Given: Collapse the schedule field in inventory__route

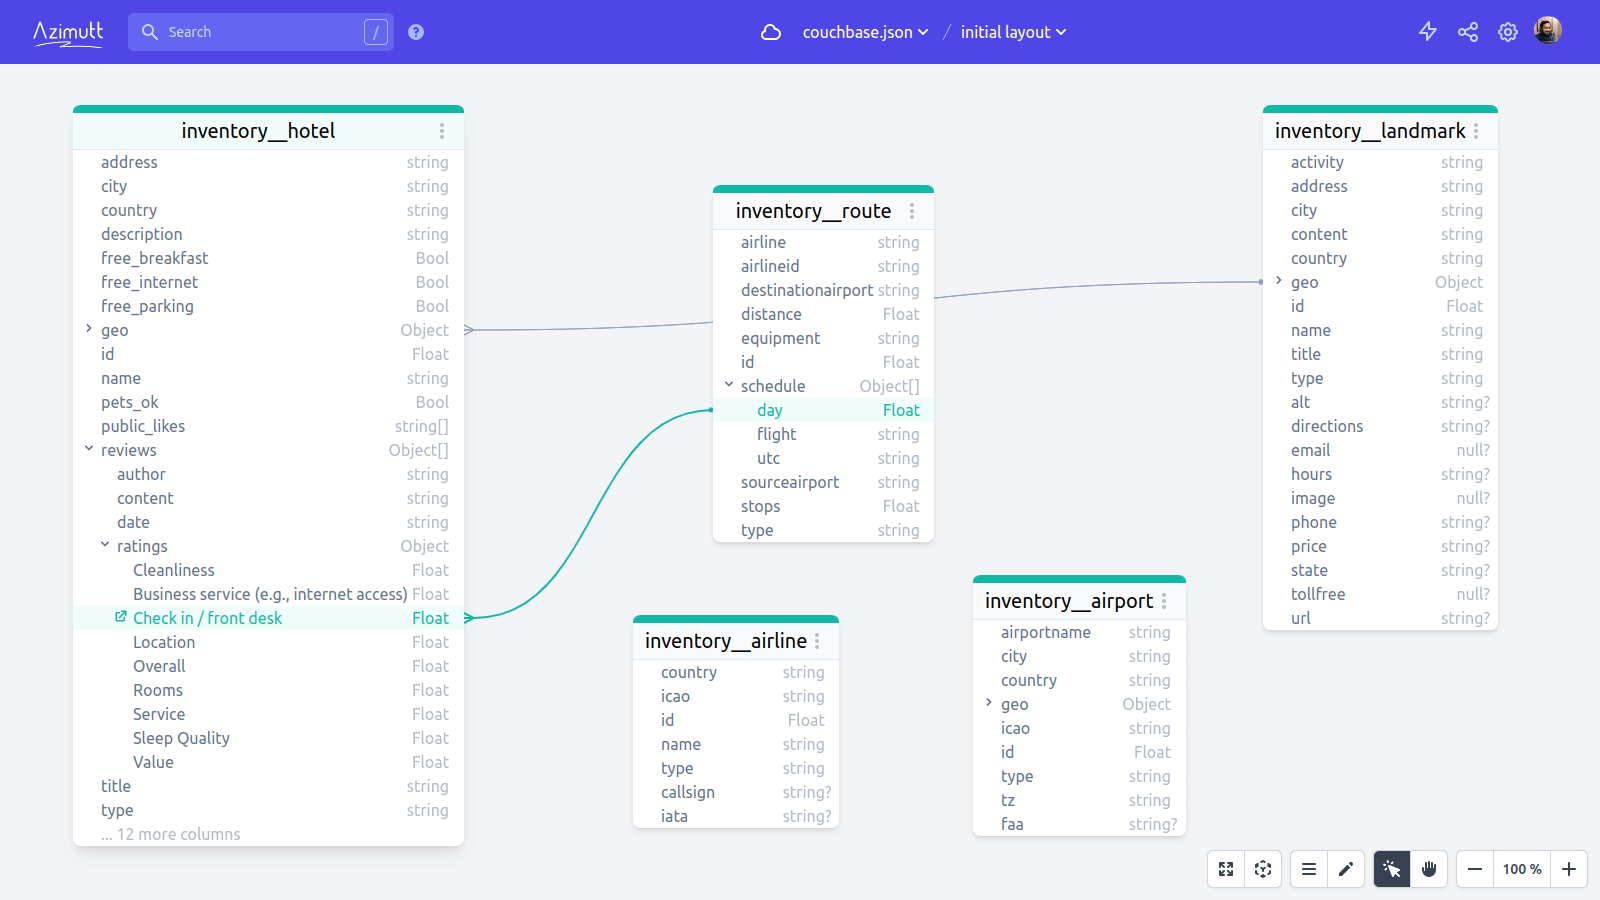Looking at the screenshot, I should pos(729,385).
